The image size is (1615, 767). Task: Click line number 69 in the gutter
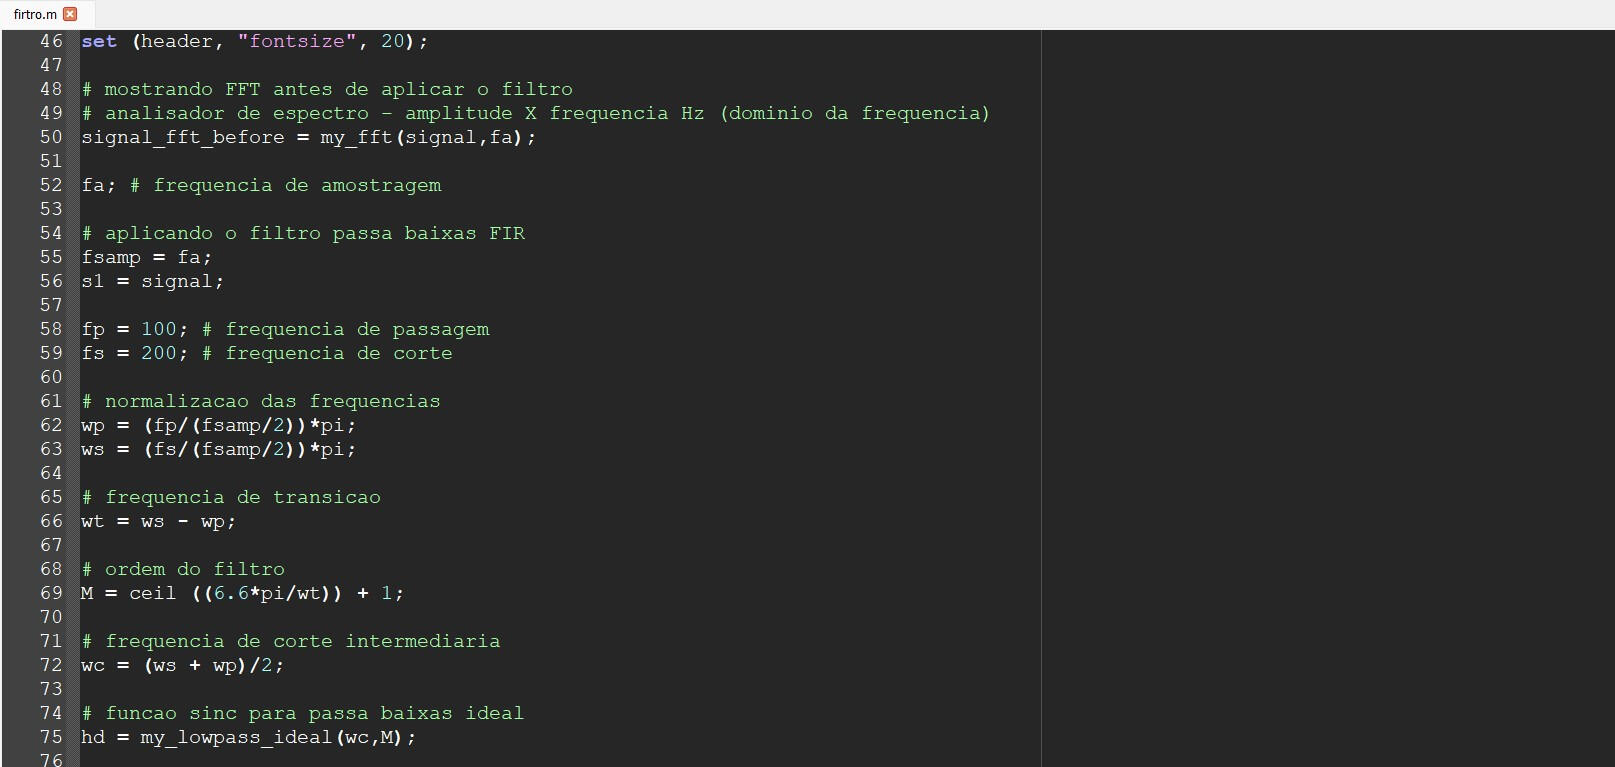51,593
